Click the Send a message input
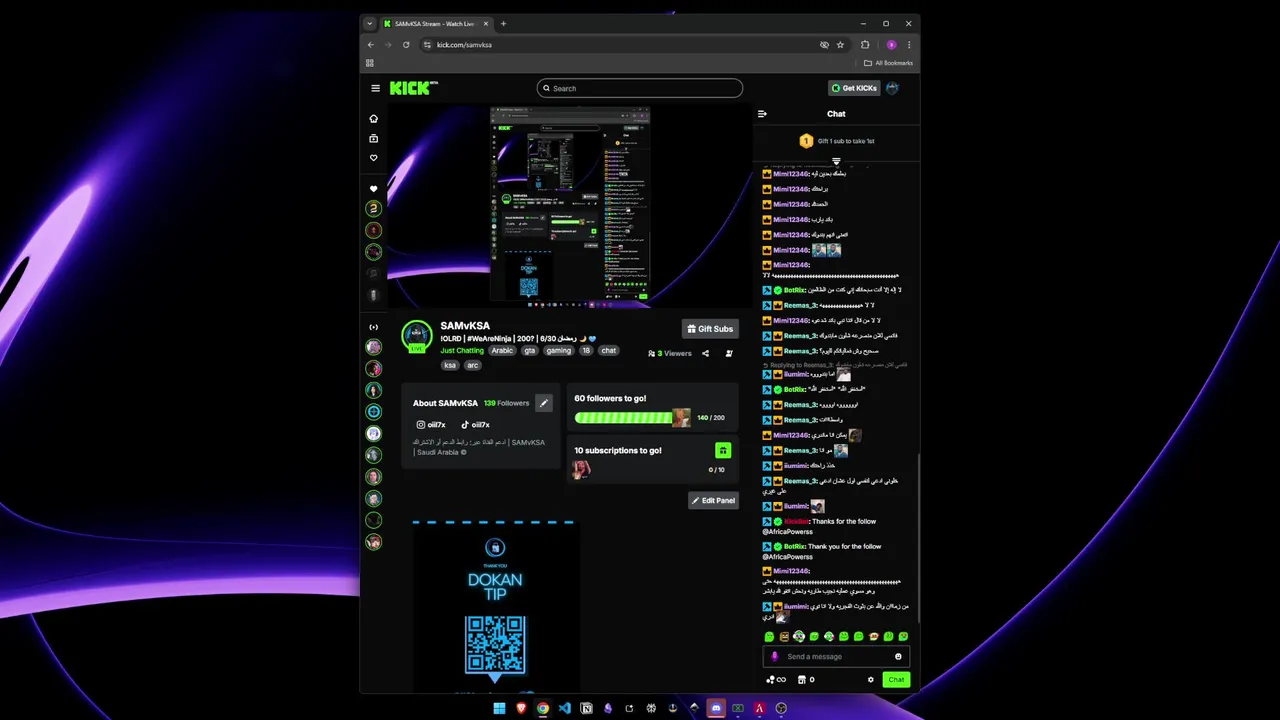Screen dimensions: 1280x720 coord(837,657)
